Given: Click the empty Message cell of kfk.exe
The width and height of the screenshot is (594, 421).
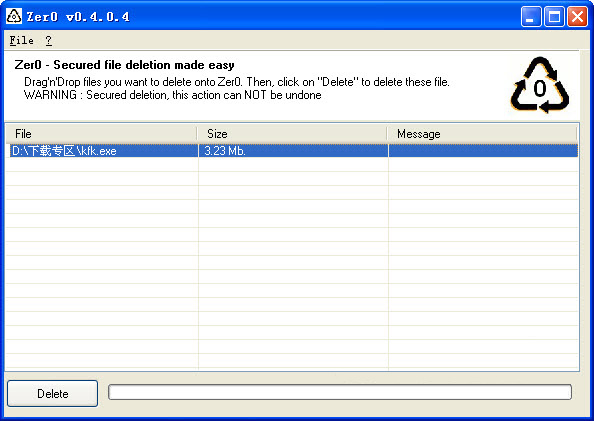Looking at the screenshot, I should (x=483, y=151).
